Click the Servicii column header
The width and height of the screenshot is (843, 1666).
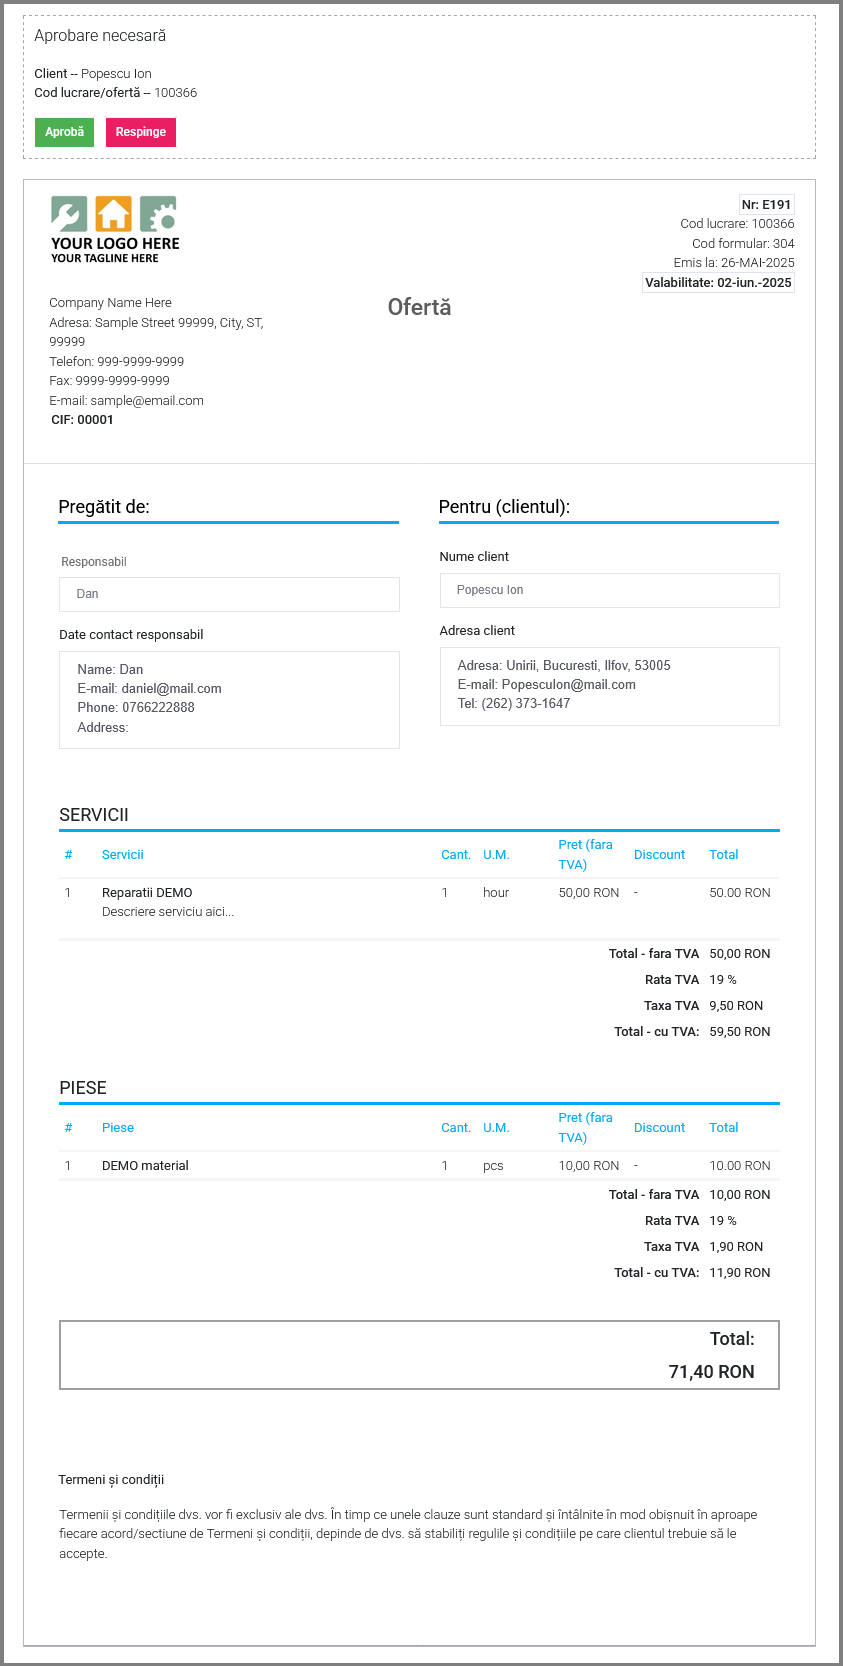123,855
